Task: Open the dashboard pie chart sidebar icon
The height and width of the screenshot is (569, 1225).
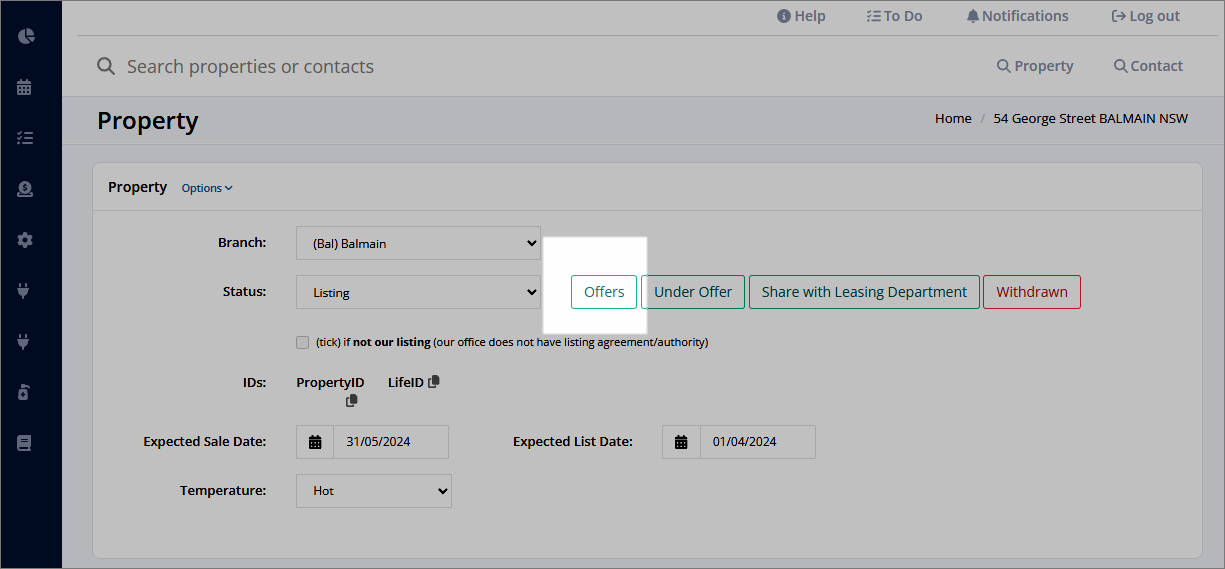Action: click(x=26, y=36)
